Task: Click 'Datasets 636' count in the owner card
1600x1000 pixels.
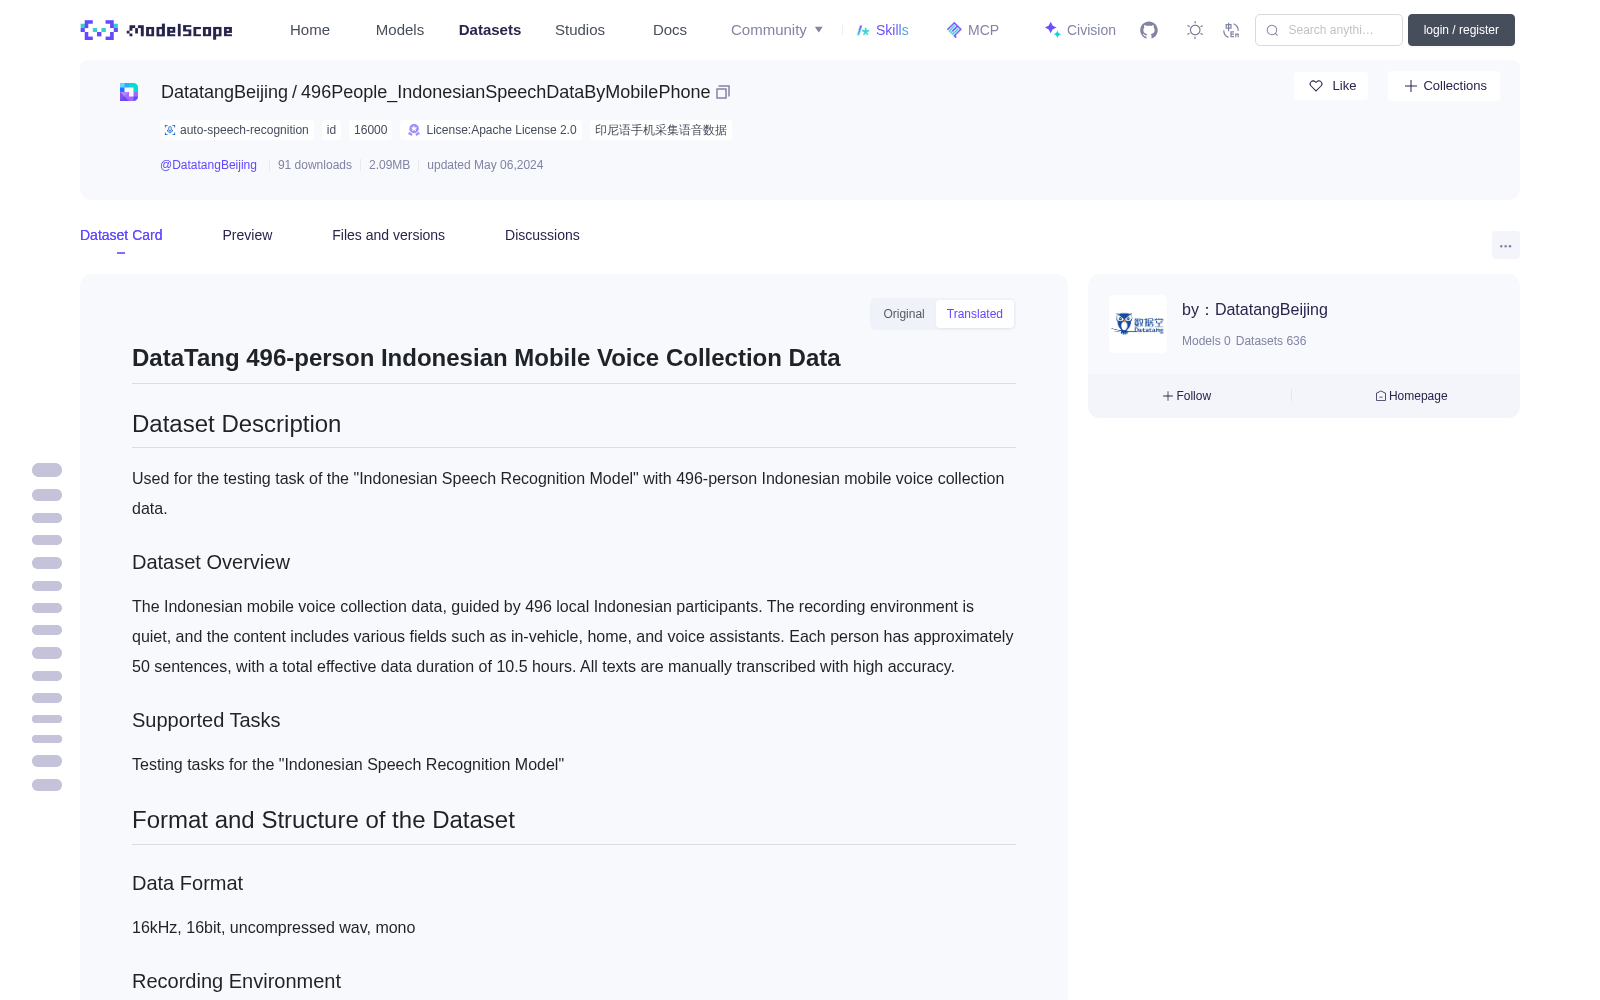Action: point(1271,341)
